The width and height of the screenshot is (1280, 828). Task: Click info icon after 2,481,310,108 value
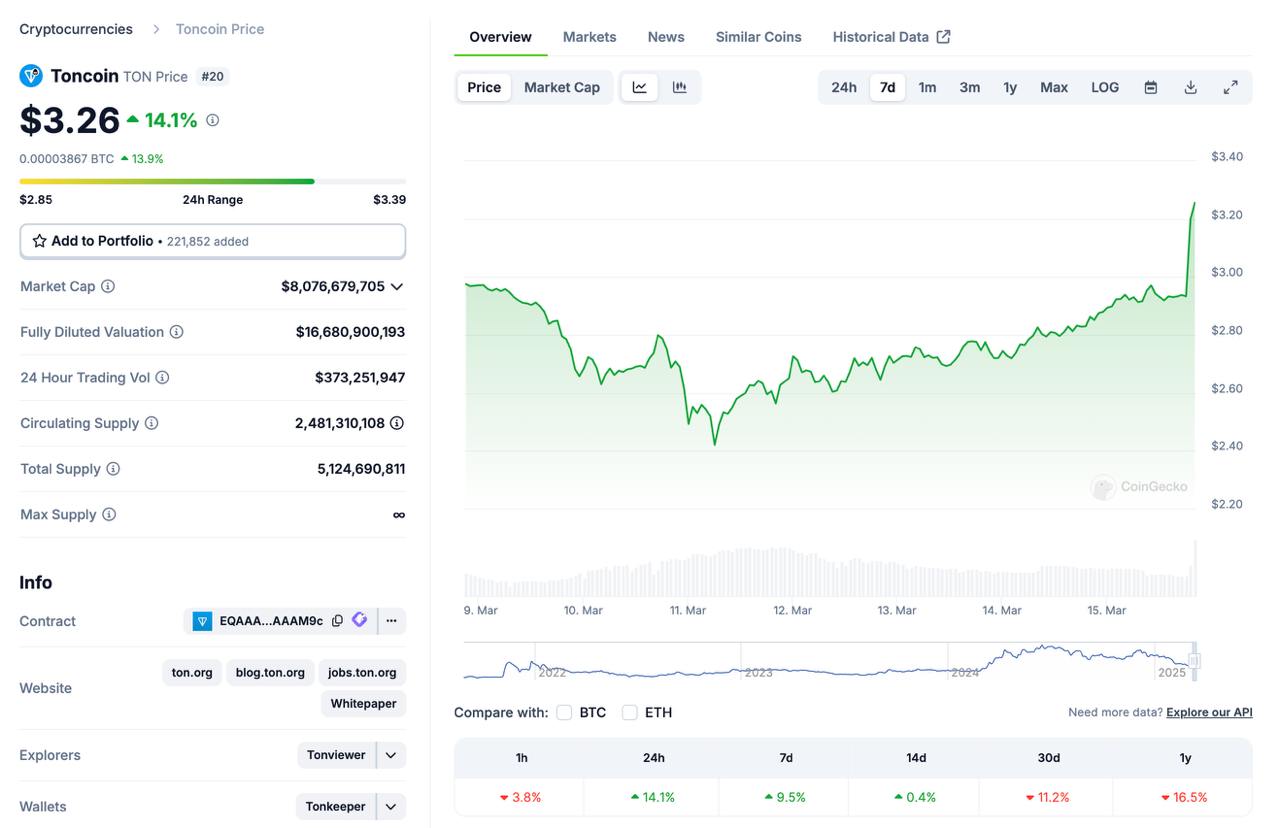(397, 423)
